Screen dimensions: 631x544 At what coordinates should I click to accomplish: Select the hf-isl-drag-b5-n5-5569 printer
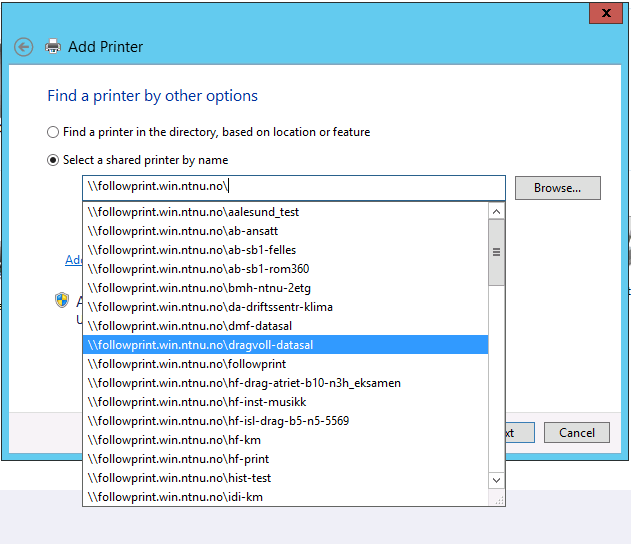point(285,421)
